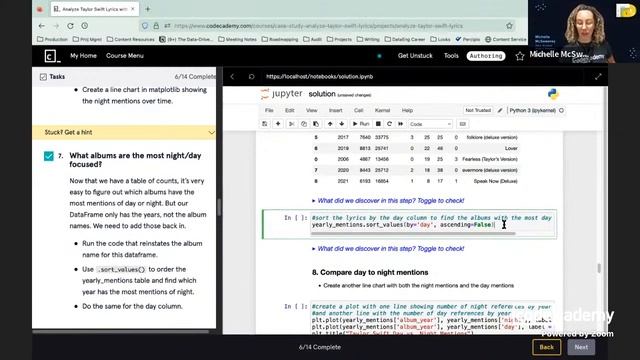
Task: Click the Back button
Action: coord(547,347)
